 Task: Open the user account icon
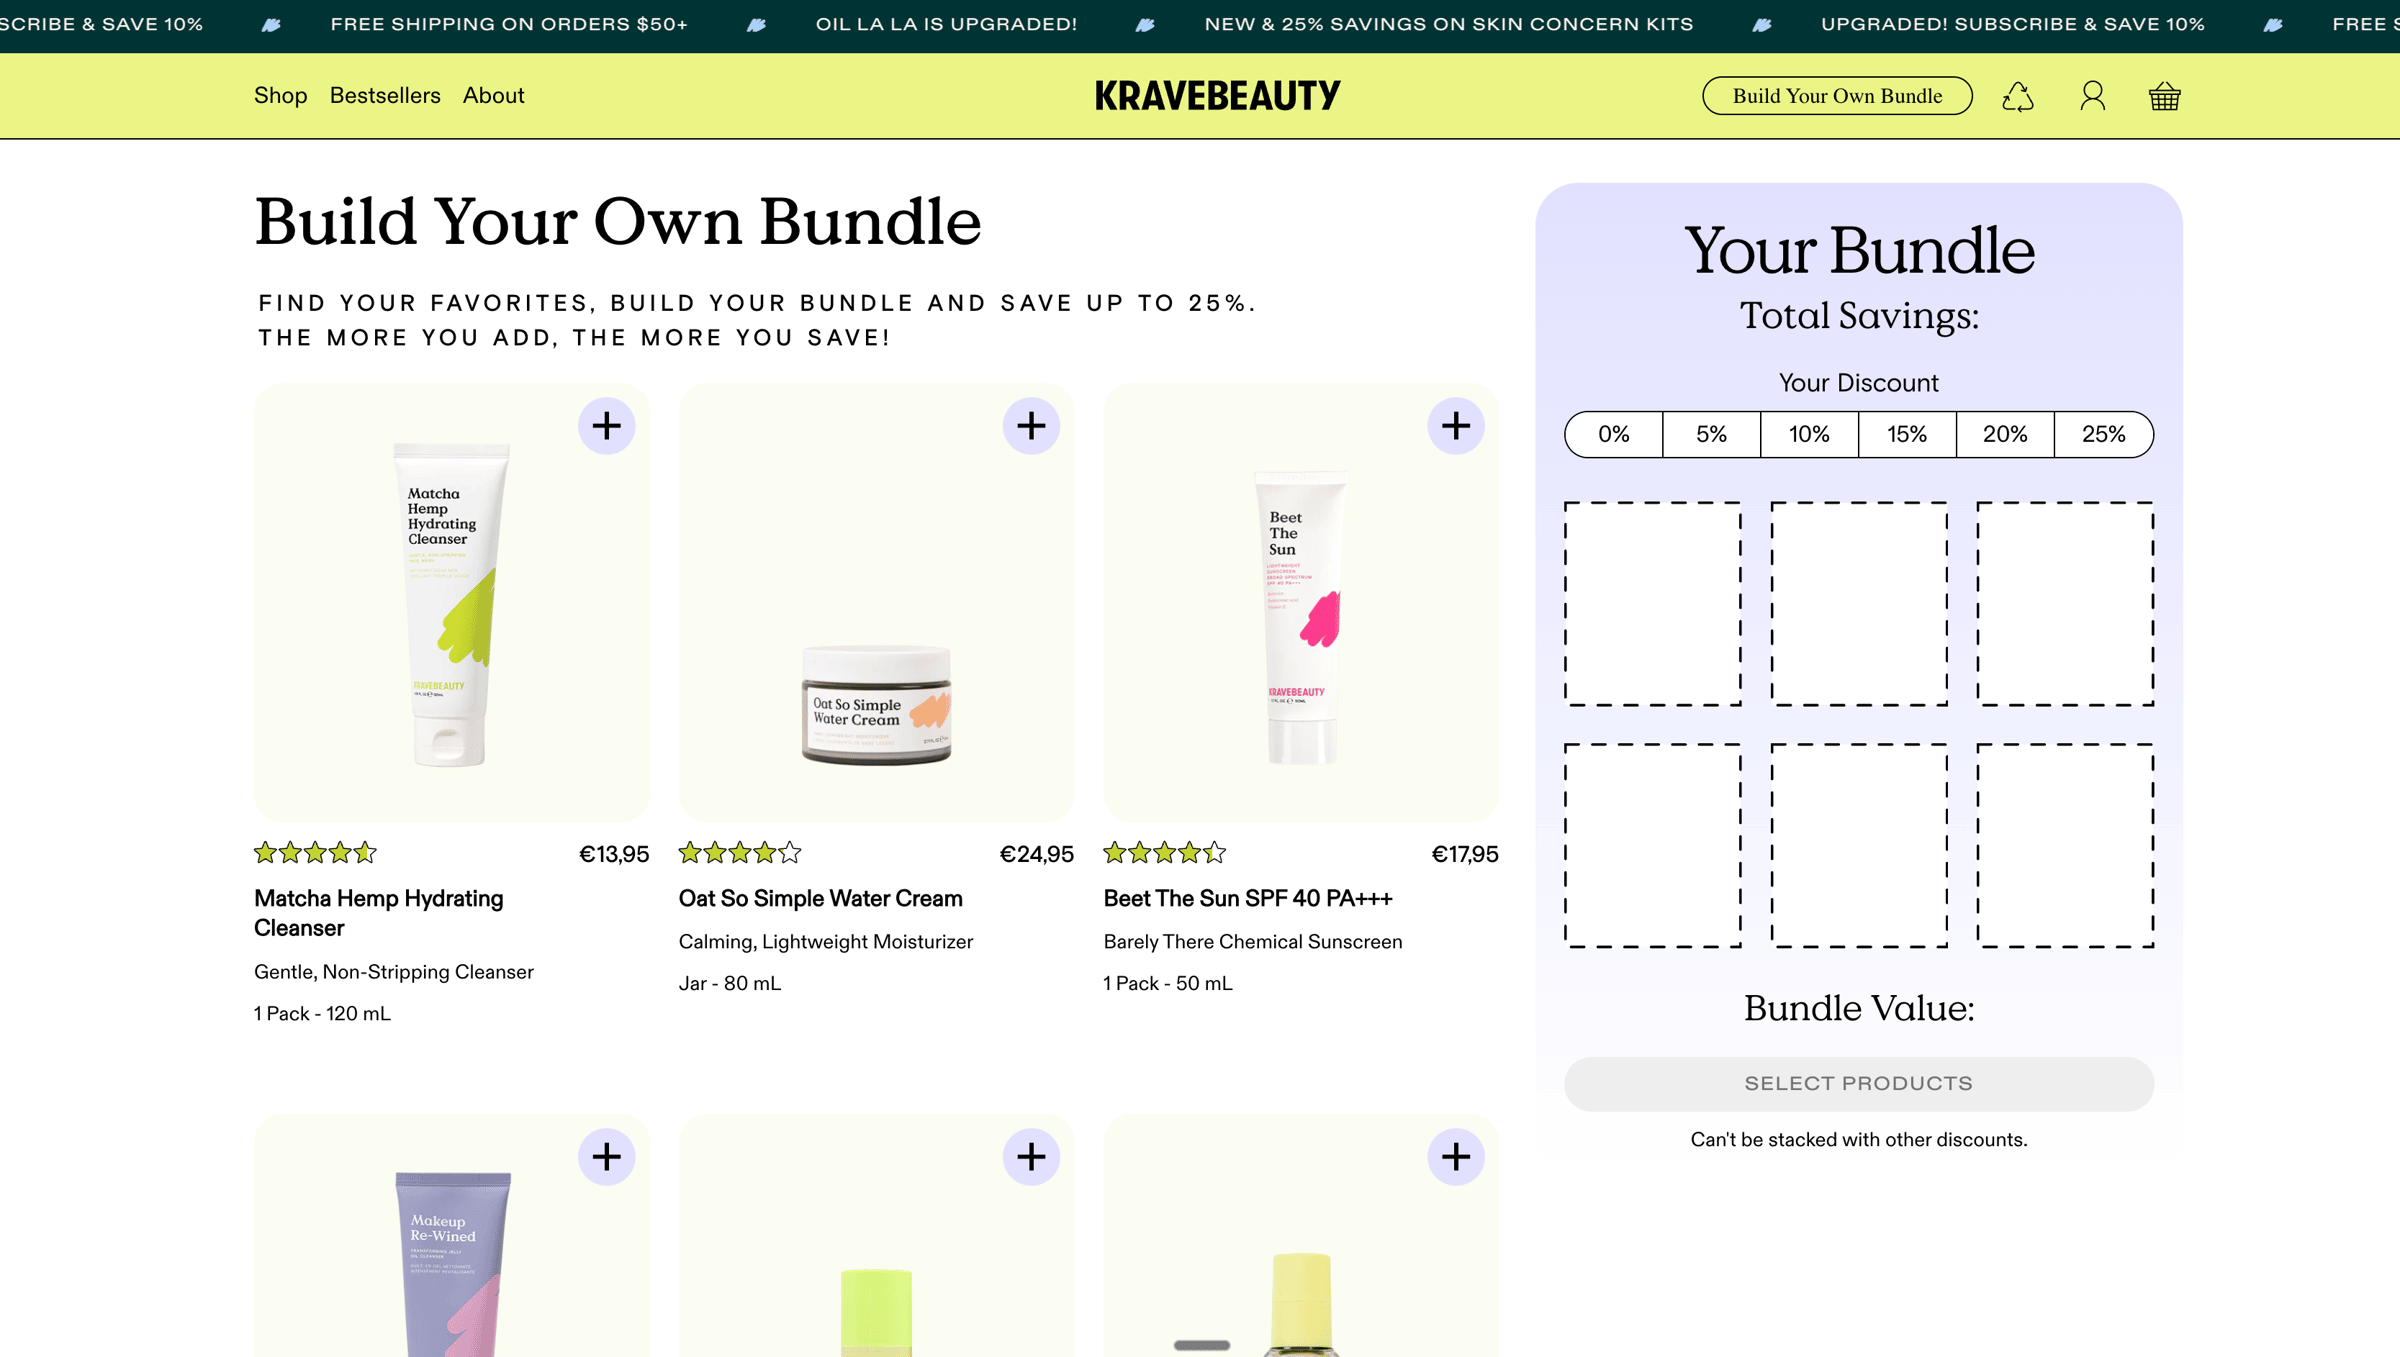2092,96
